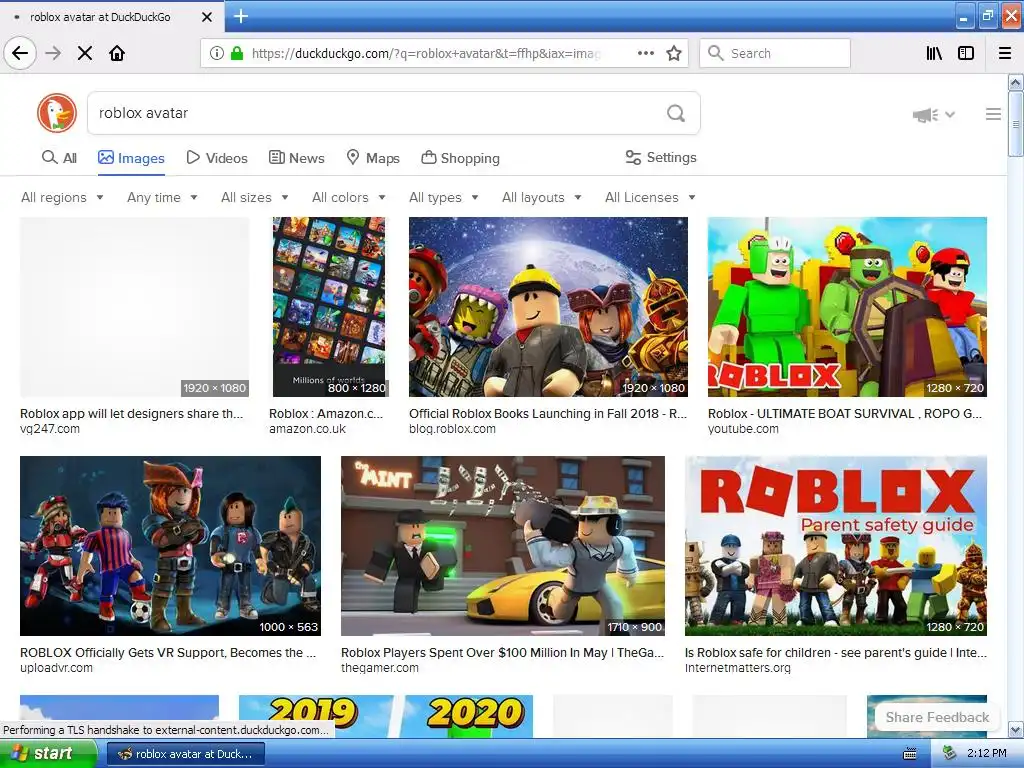1024x768 pixels.
Task: Open the browser home page
Action: tap(117, 53)
